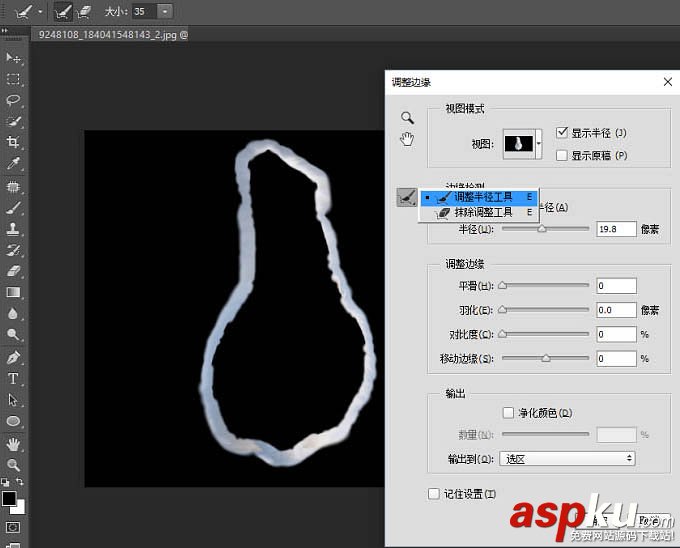Select the Path Selection tool
This screenshot has height=548, width=680.
pos(13,400)
